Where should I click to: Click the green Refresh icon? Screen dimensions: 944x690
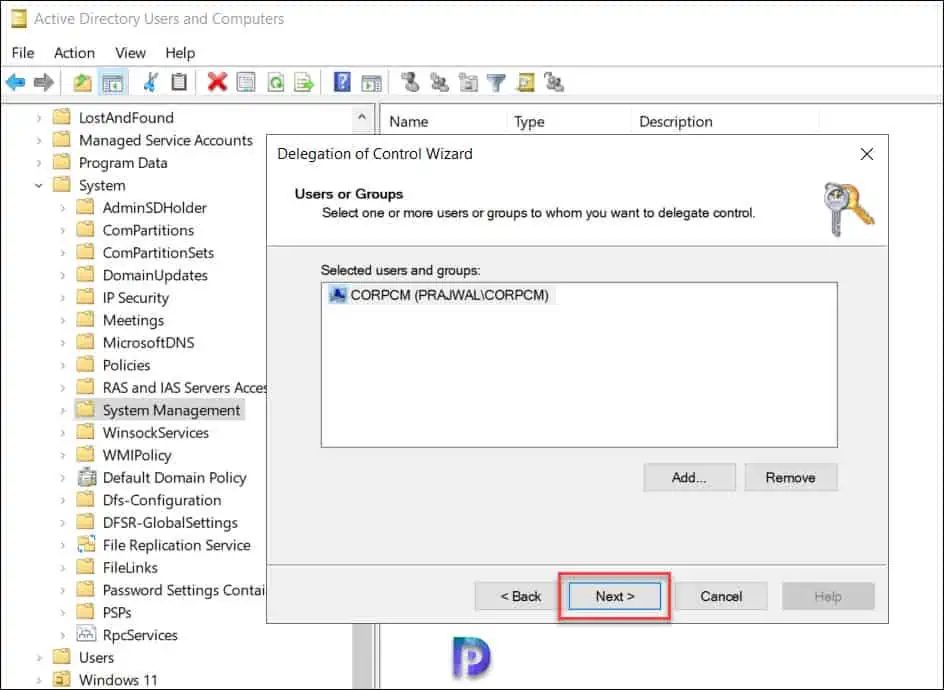point(276,82)
